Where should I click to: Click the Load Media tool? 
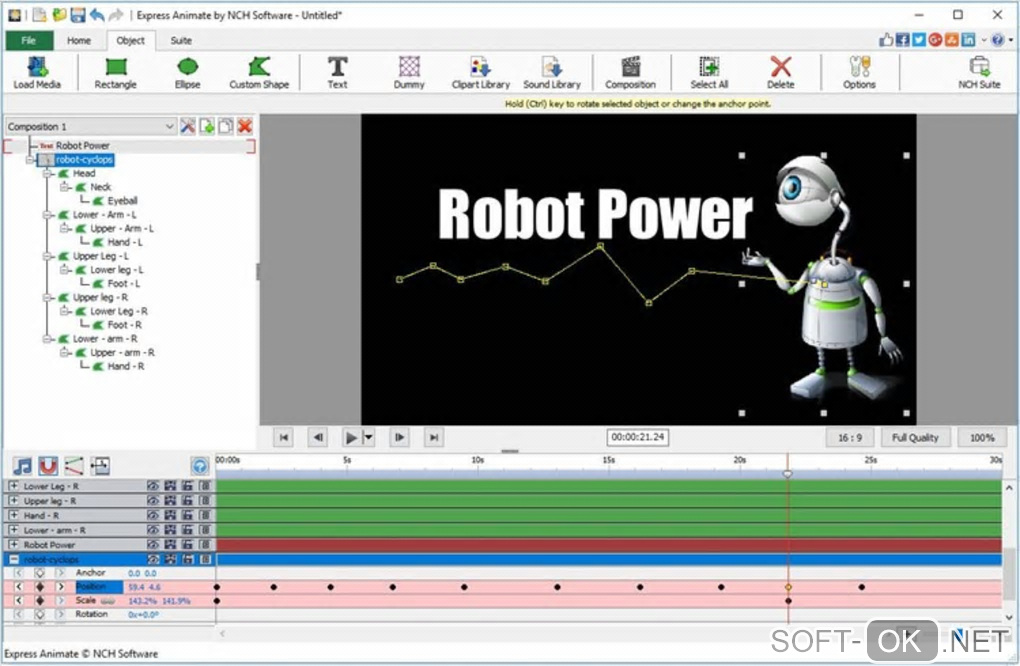[x=37, y=72]
